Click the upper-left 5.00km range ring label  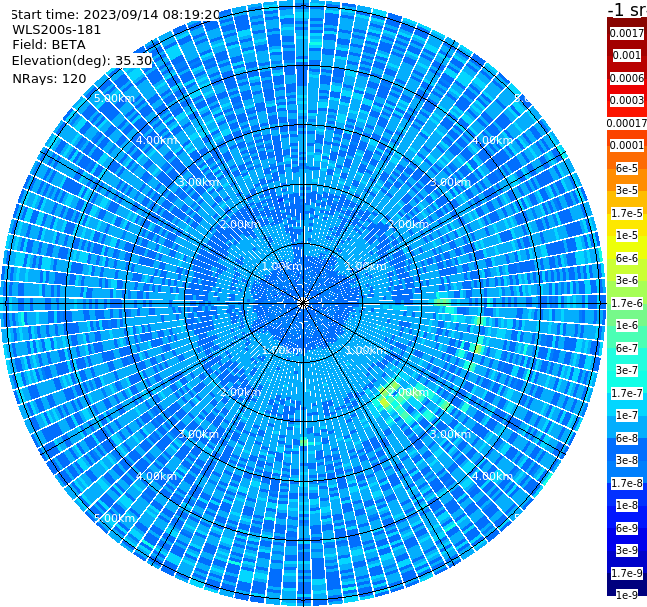114,98
